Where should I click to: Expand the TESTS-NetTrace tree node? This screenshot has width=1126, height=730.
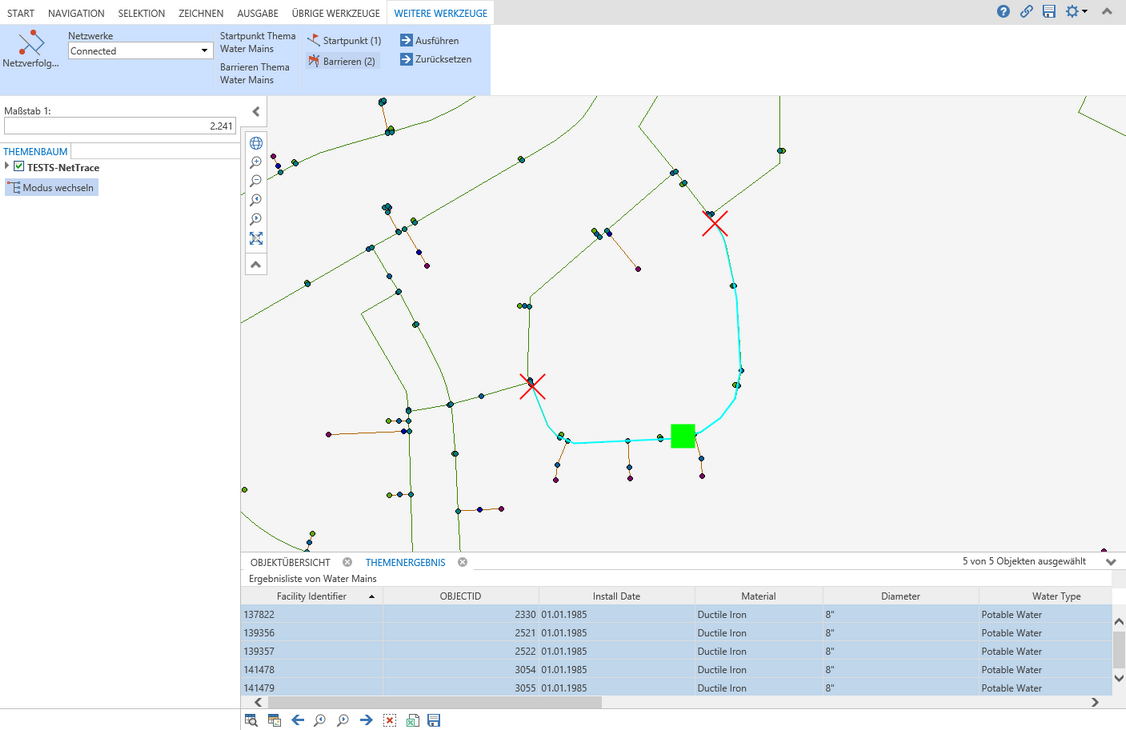[x=7, y=167]
